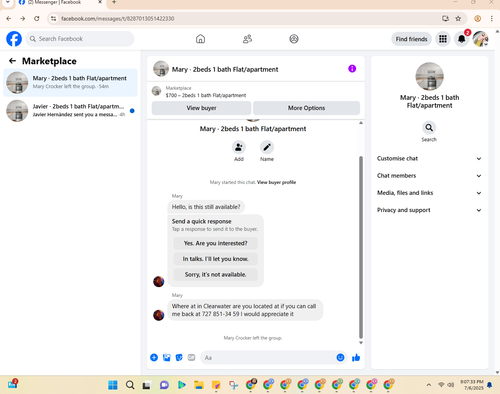Expand Privacy and support section

(429, 210)
